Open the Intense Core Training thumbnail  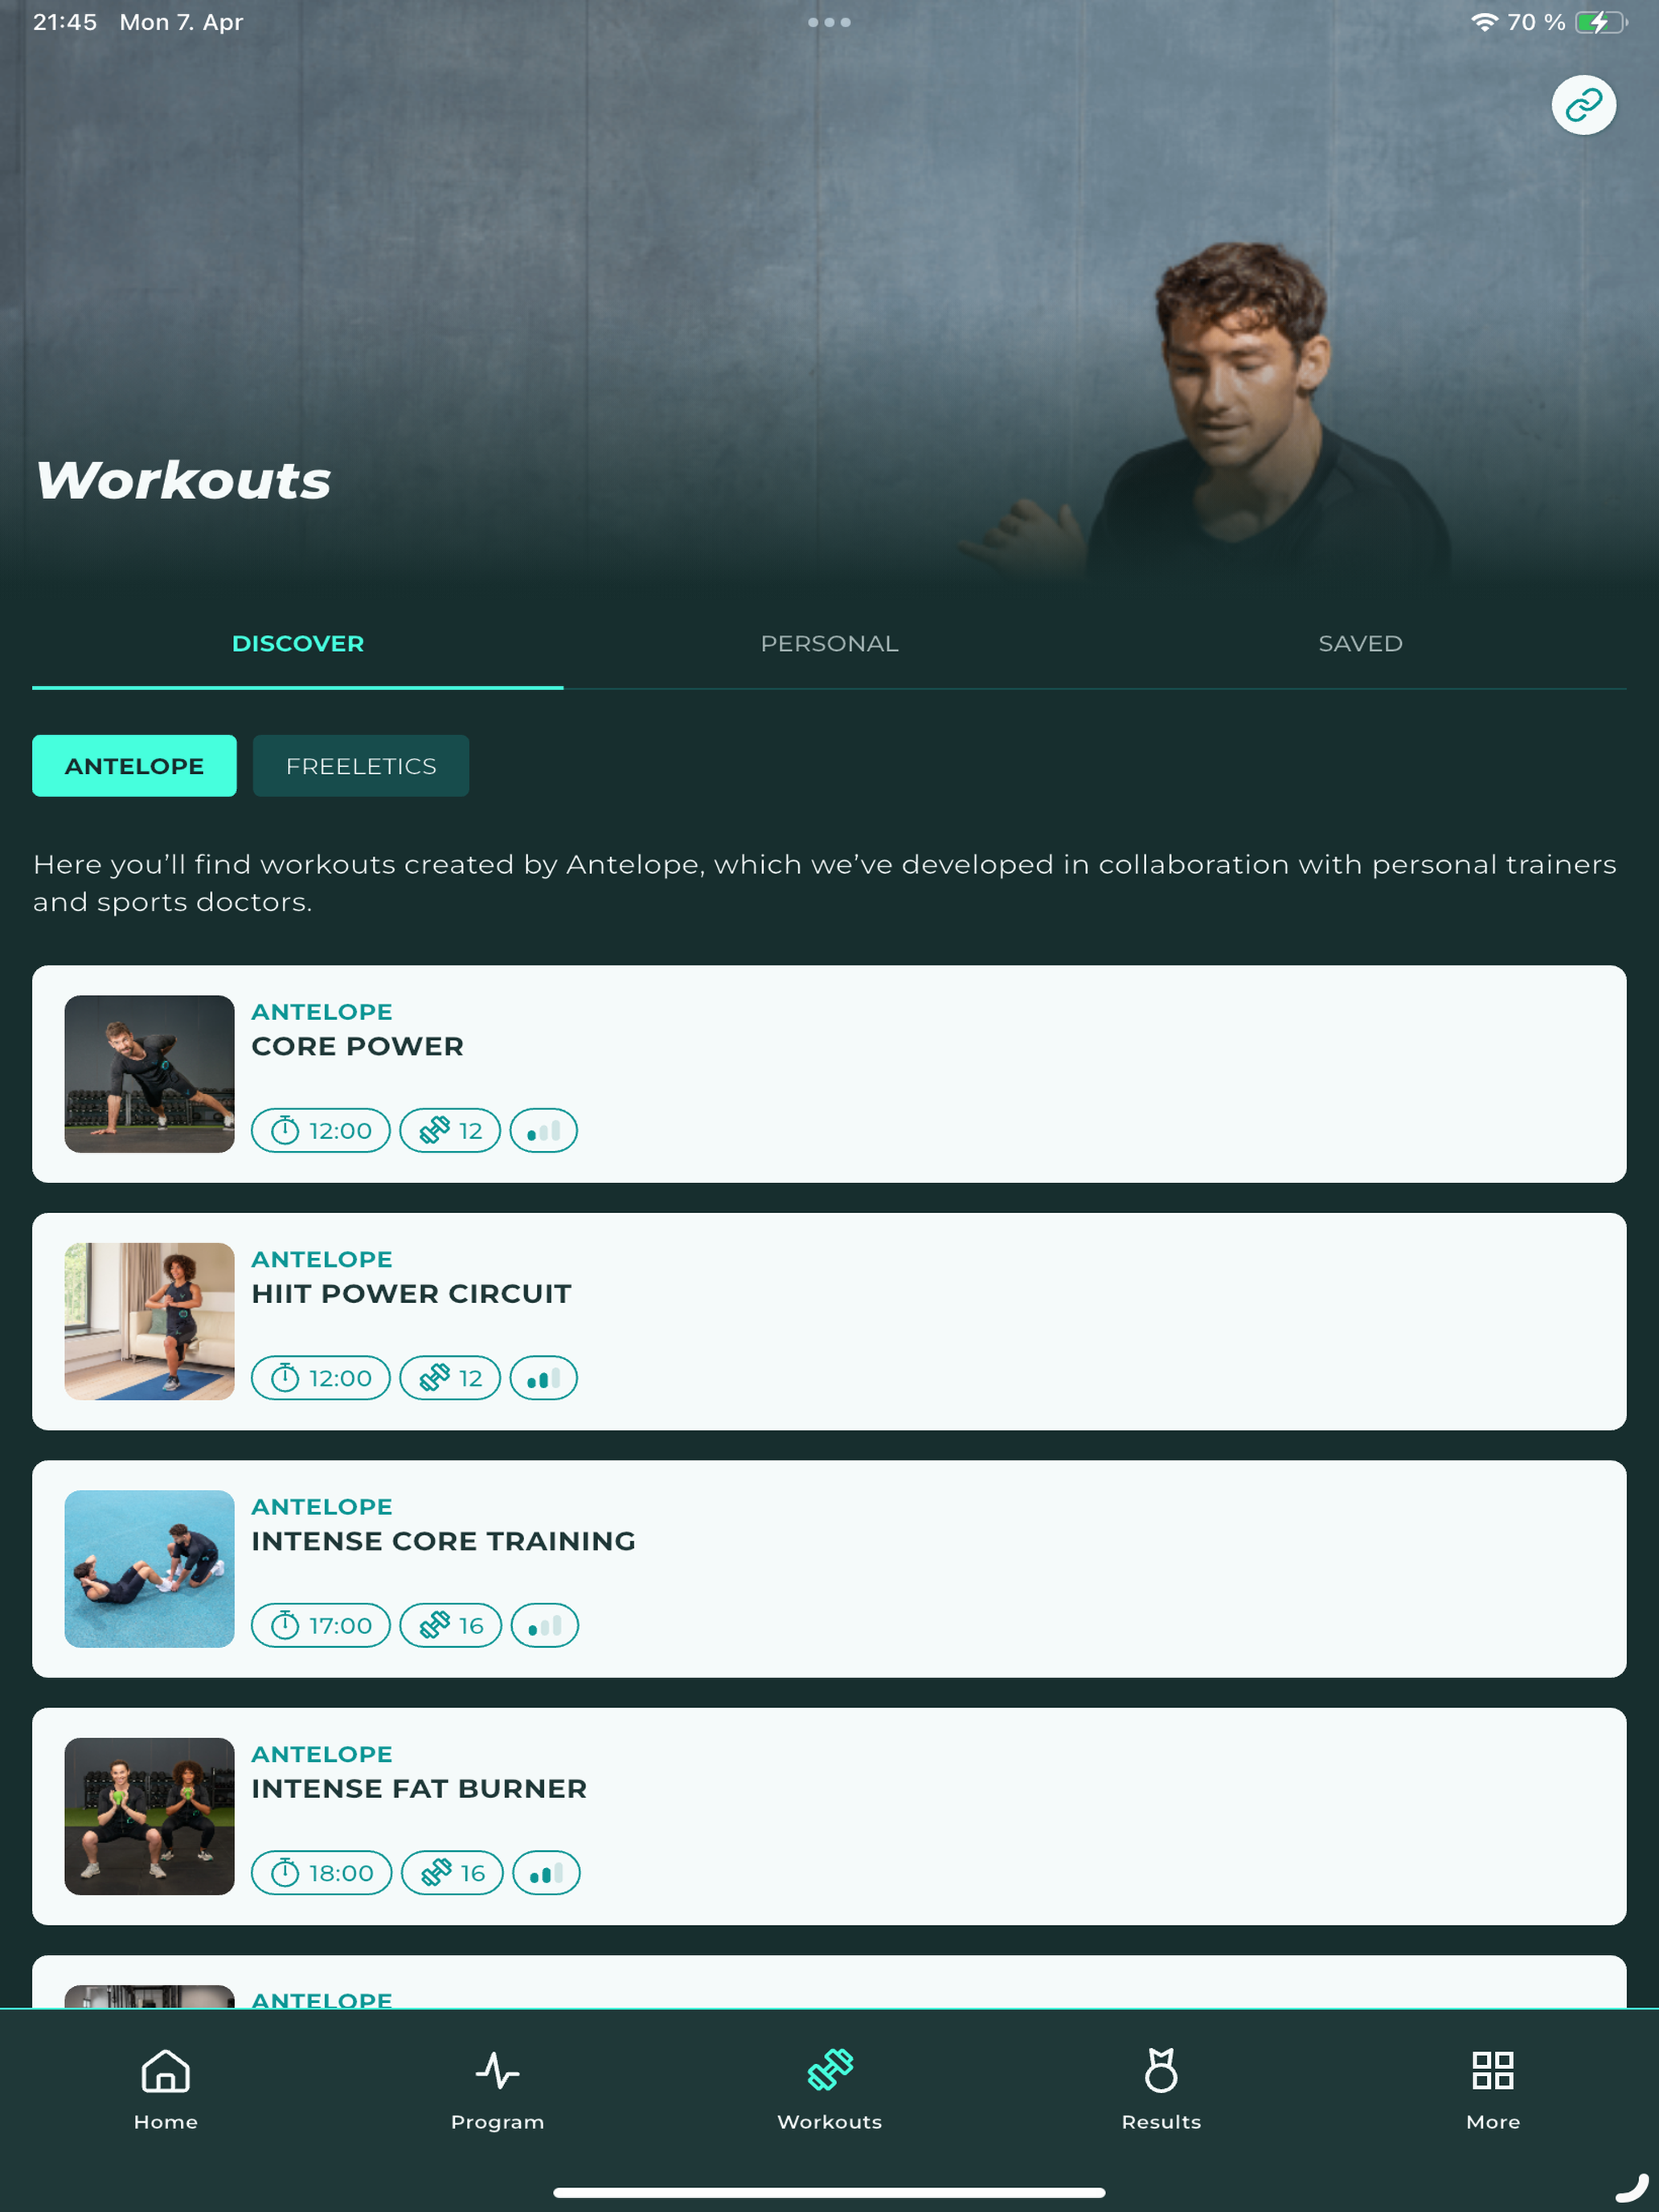point(150,1569)
